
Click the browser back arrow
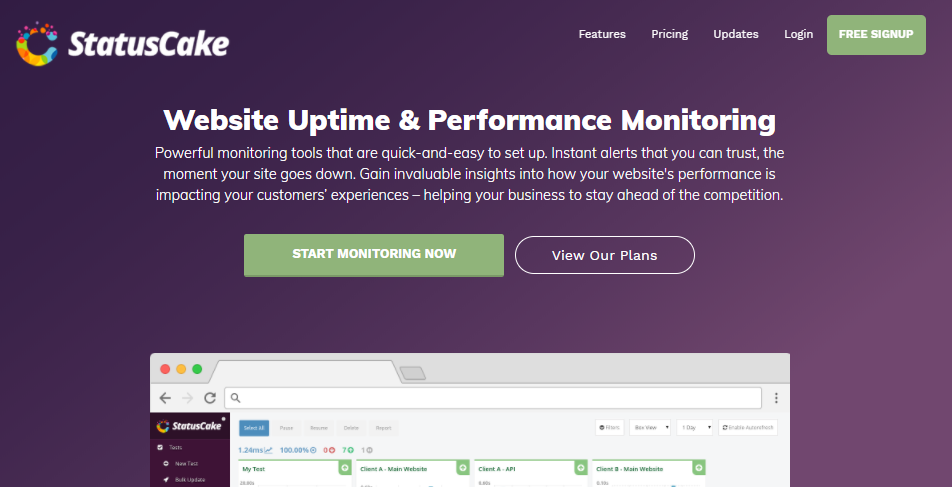[165, 398]
